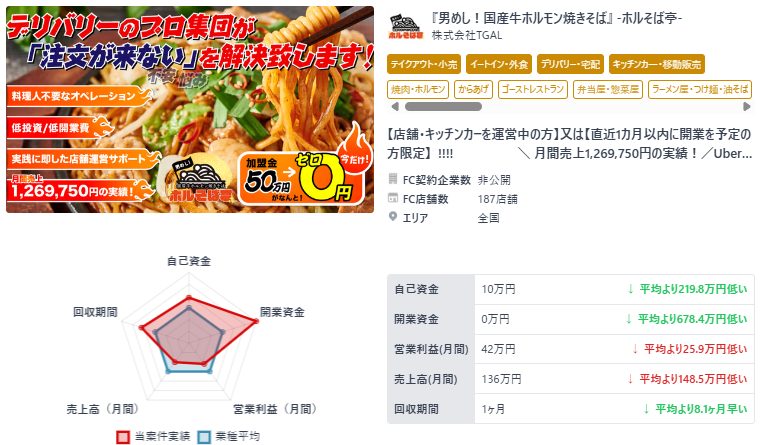Click the 開業資金 data point on radar chart
Screen dimensions: 762x445
(256, 321)
